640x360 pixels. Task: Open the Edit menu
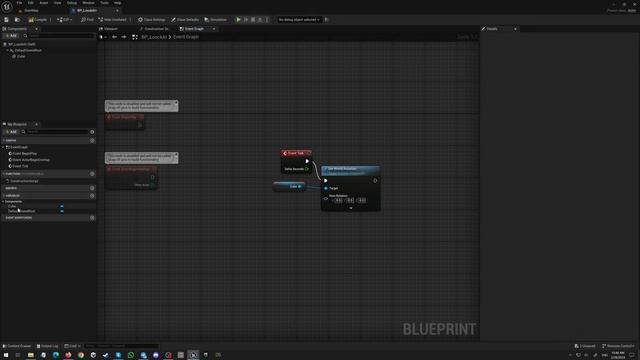click(31, 3)
